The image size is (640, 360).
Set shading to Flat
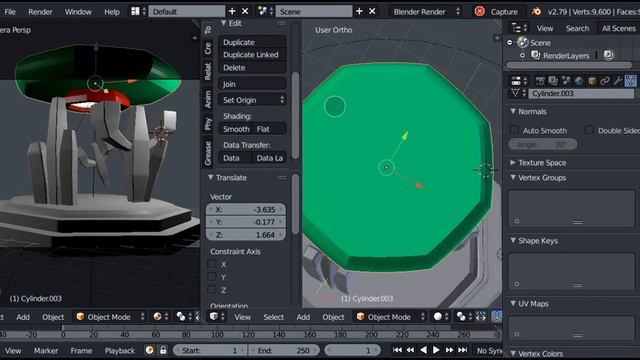(x=270, y=129)
